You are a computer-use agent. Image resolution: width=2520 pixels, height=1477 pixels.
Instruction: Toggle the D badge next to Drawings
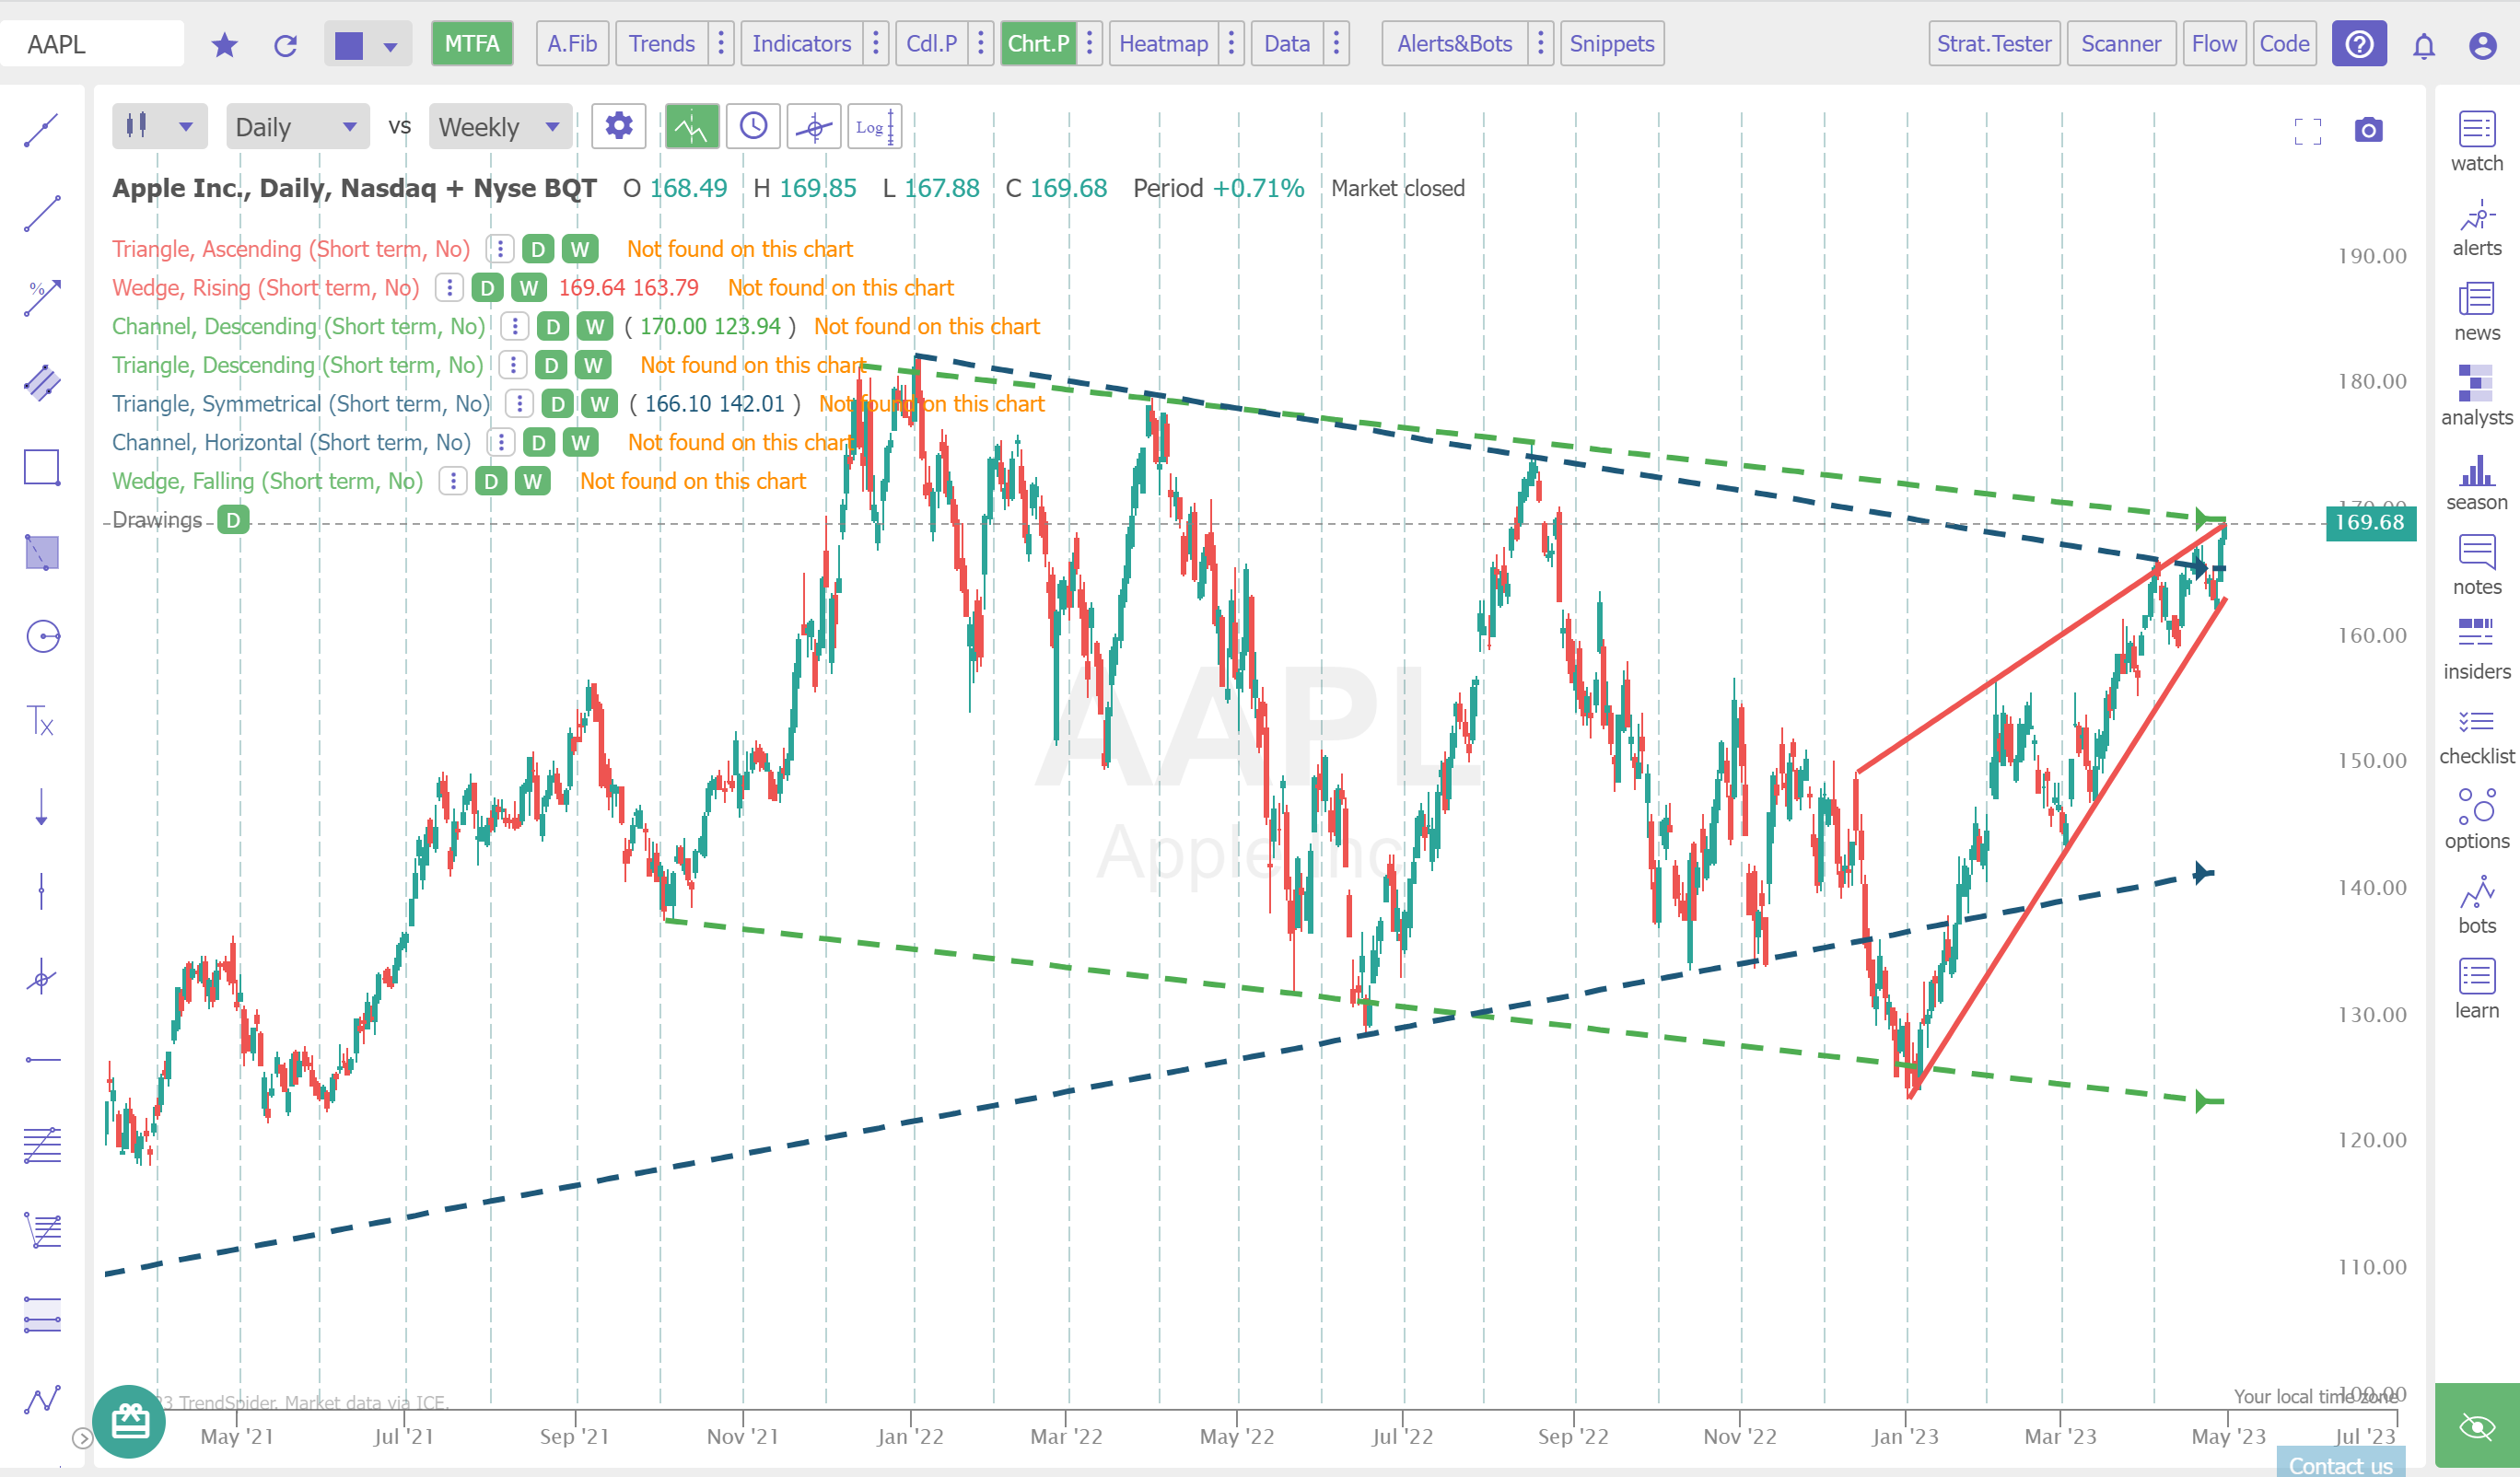pos(233,519)
